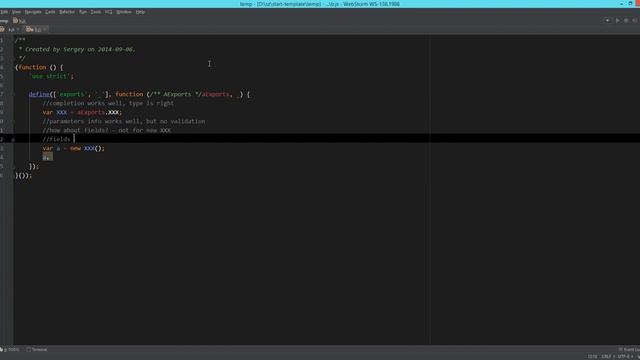This screenshot has height=360, width=640.
Task: Click the 'Created by Sergey' comment line
Action: tap(77, 49)
